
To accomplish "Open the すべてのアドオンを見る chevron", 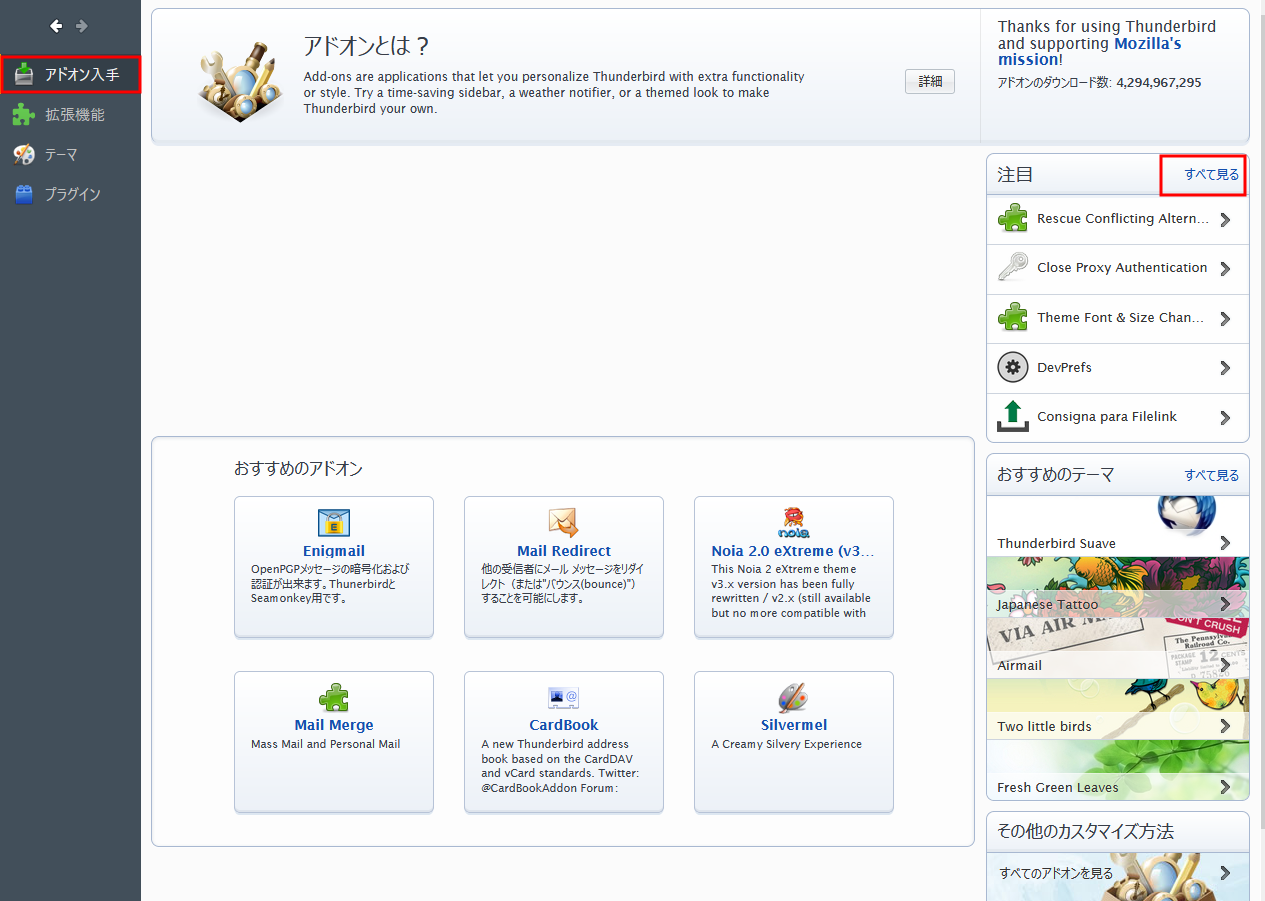I will pos(1225,873).
